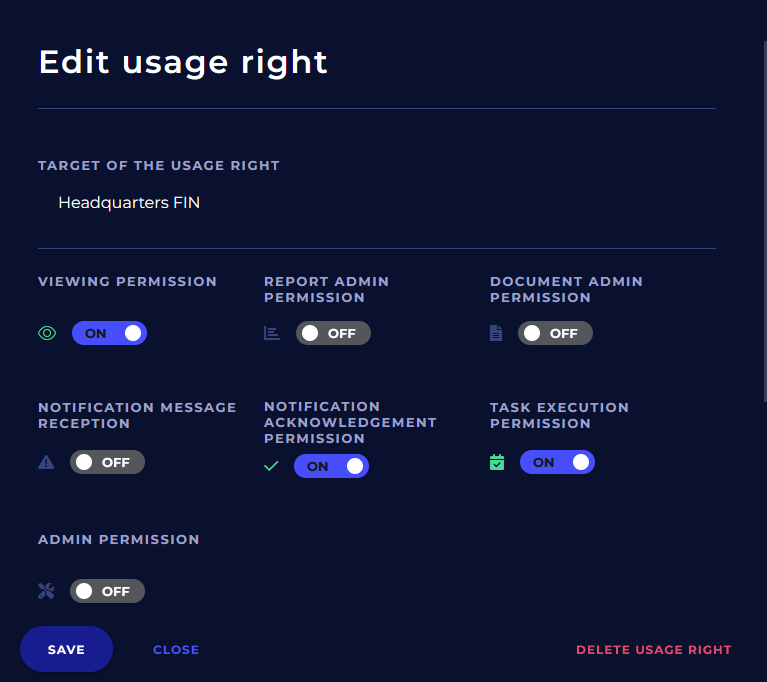
Task: Click the warning triangle icon for Notification Reception
Action: tap(46, 462)
